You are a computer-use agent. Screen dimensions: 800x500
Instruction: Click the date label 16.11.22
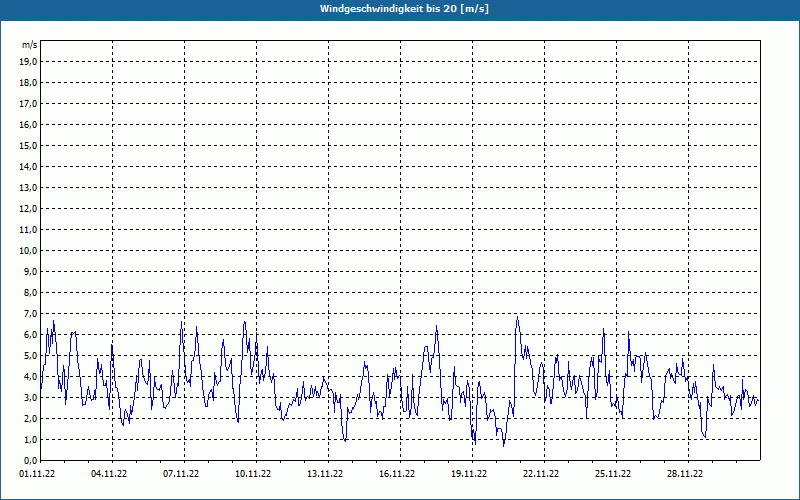click(397, 474)
